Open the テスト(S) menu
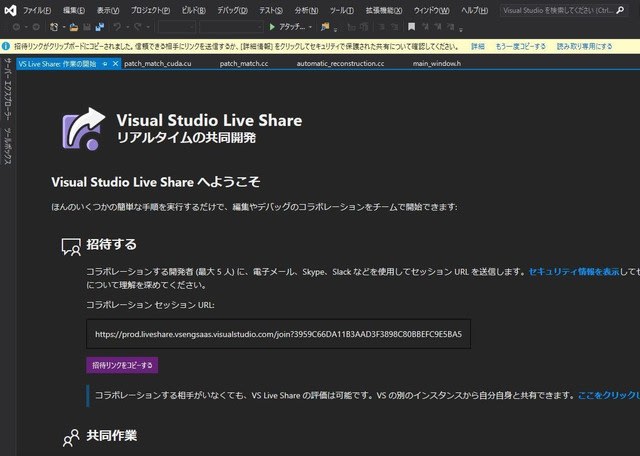The image size is (640, 456). click(271, 11)
